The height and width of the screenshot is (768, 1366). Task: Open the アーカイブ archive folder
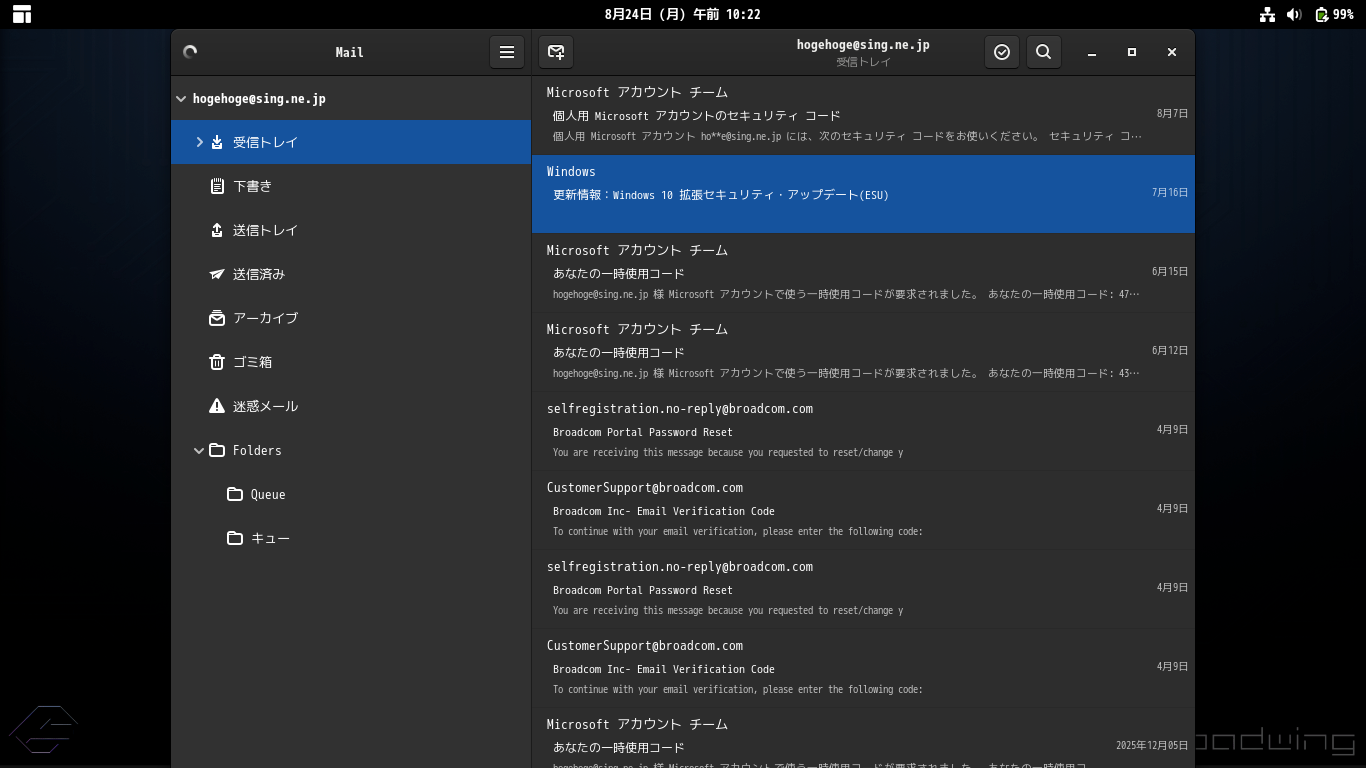click(351, 318)
